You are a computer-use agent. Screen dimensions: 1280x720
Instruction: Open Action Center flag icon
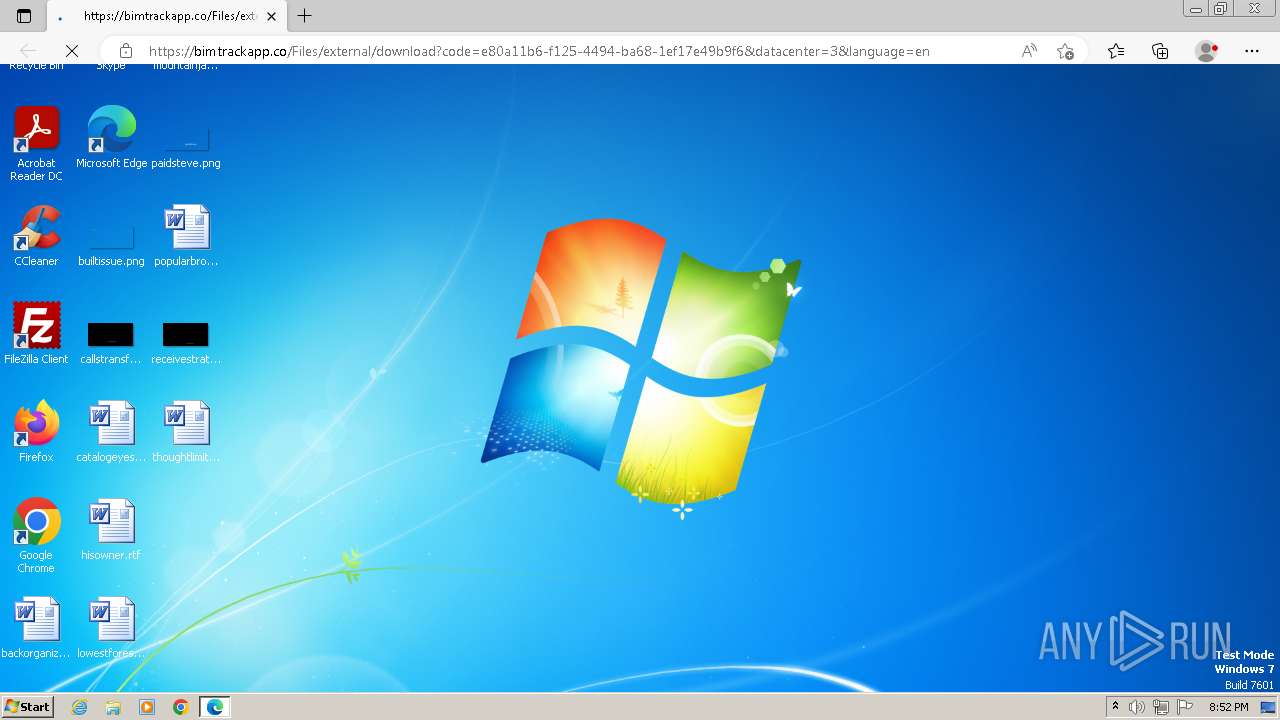(x=1185, y=707)
